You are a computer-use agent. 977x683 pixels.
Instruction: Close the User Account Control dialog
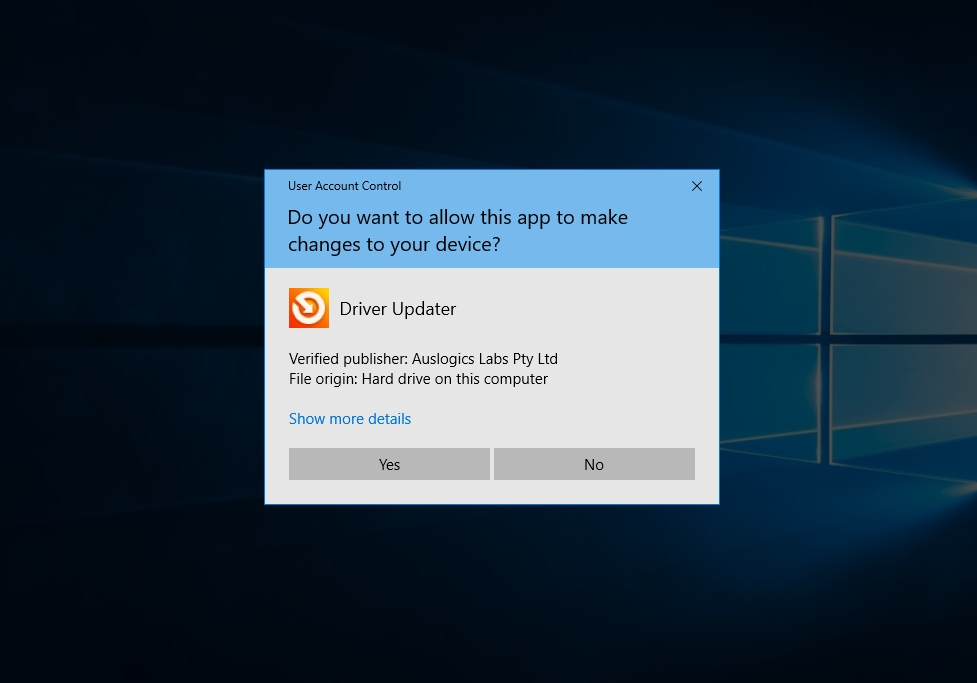697,186
